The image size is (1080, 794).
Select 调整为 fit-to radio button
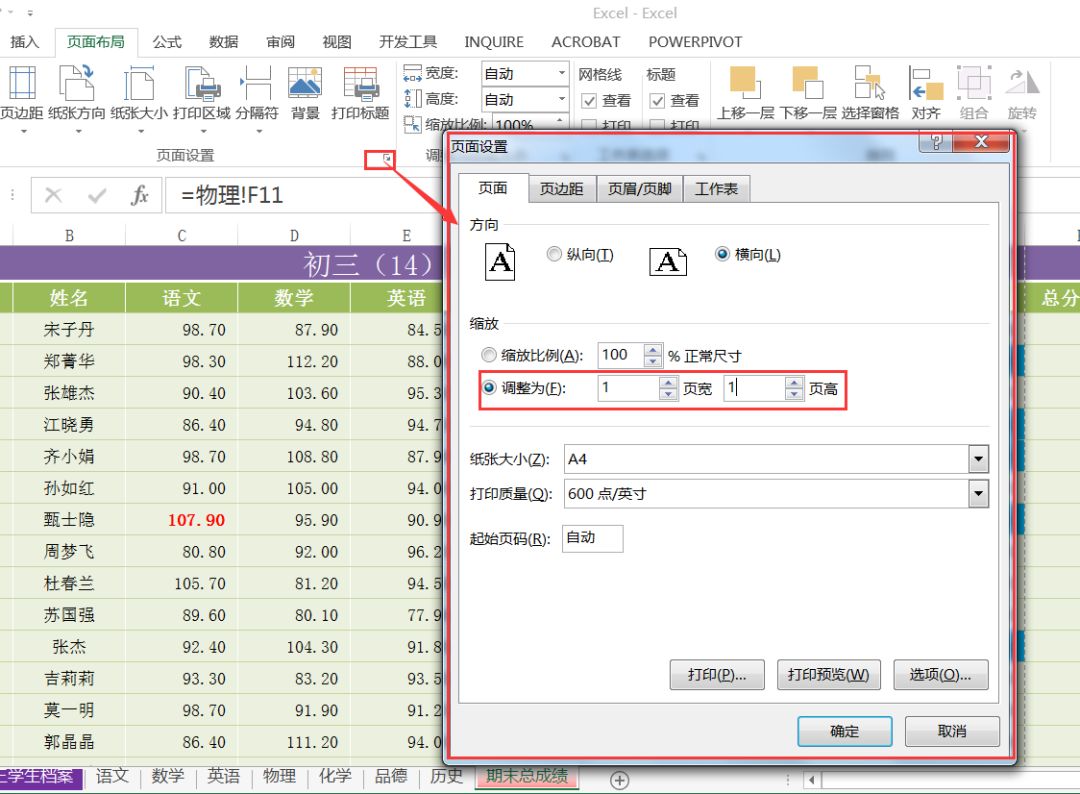coord(488,388)
